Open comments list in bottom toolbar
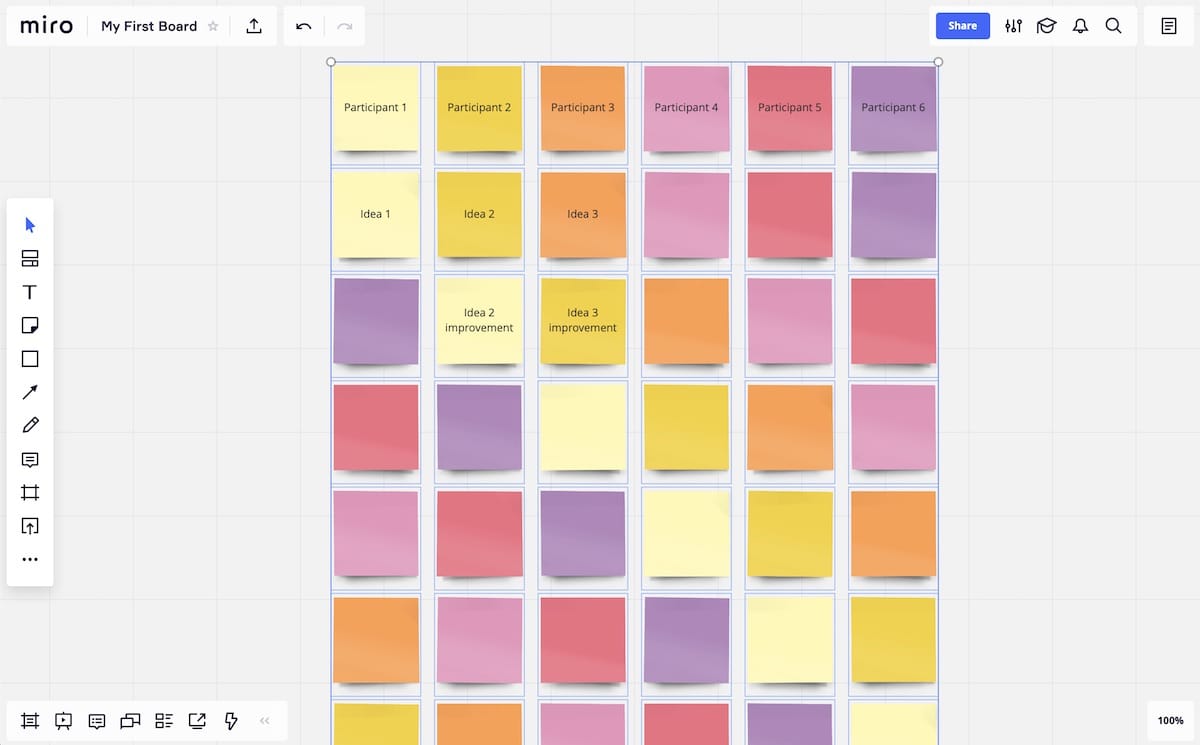 click(x=97, y=720)
